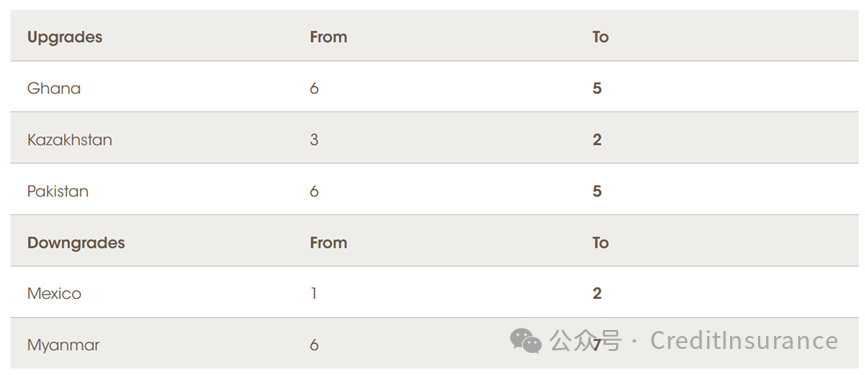Click Pakistan's To value 5
Screen dimensions: 865x375
[x=597, y=191]
